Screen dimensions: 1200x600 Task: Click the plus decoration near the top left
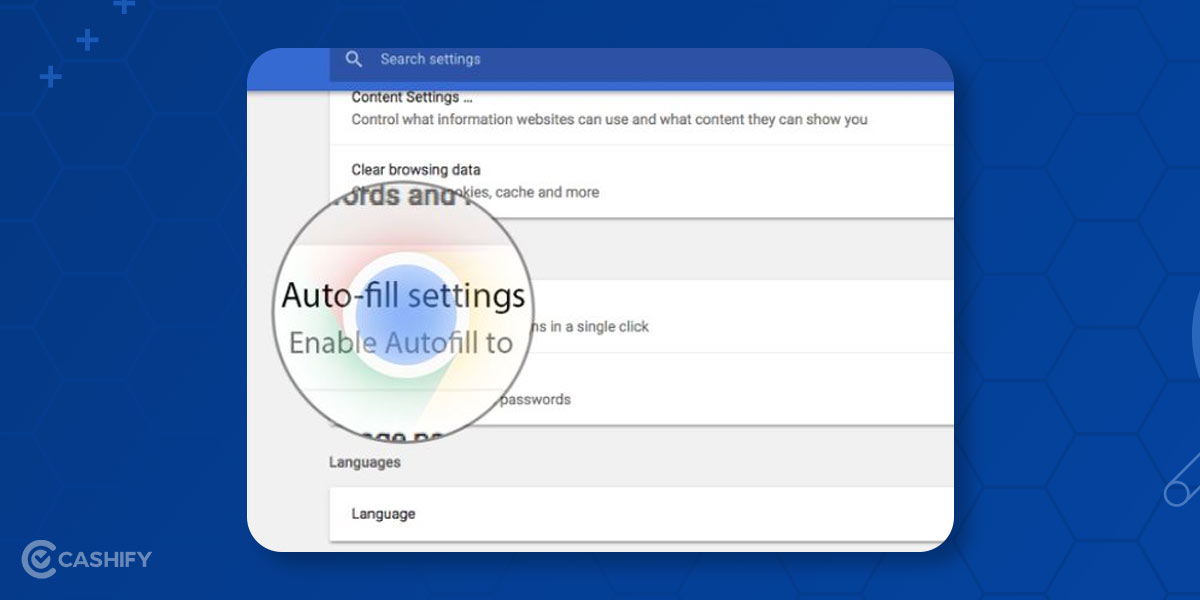(85, 42)
